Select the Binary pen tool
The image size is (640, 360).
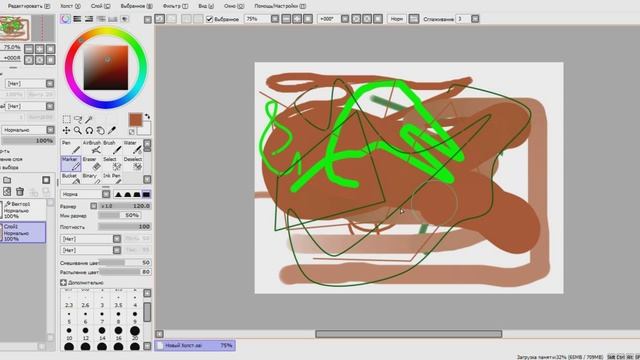pyautogui.click(x=91, y=178)
